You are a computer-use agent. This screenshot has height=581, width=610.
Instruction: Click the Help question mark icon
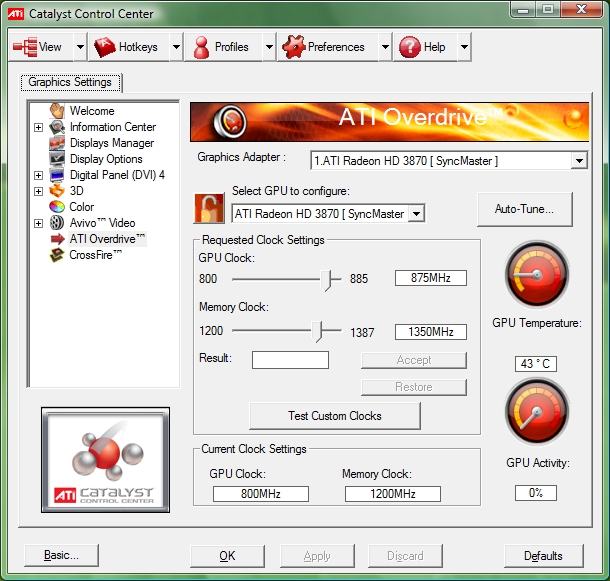[410, 47]
